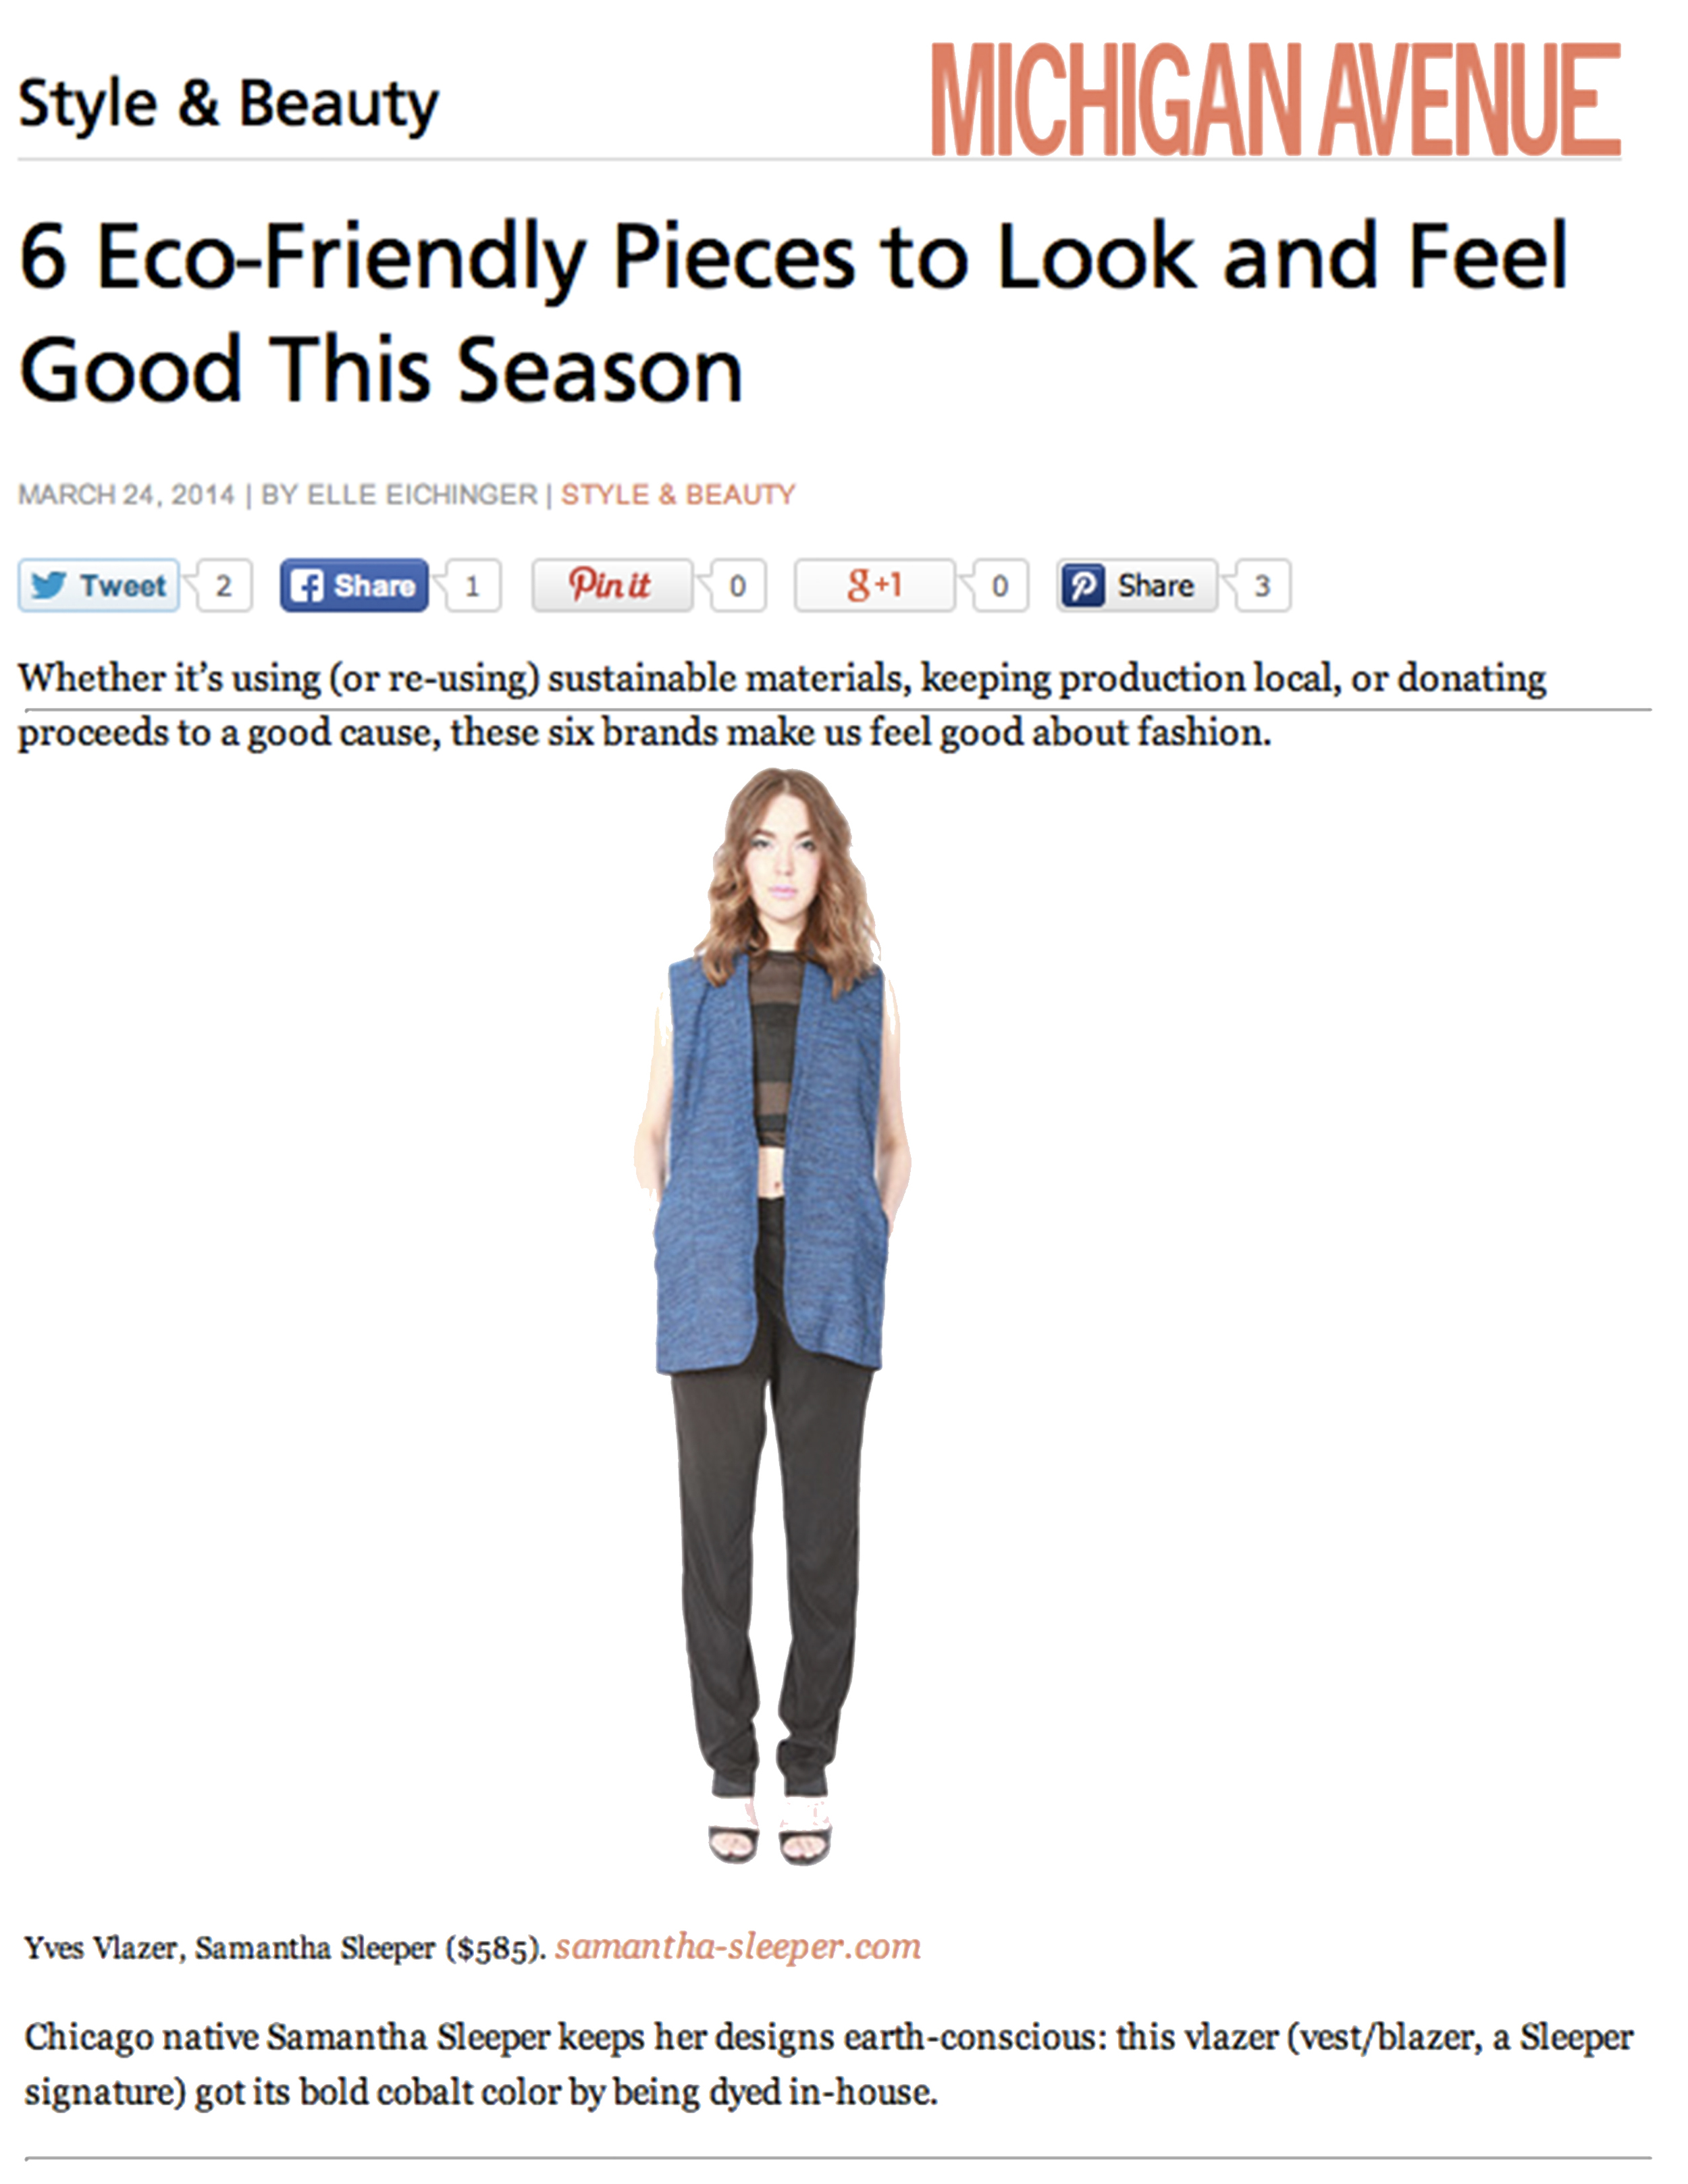Click the model photo in blue vlazer
This screenshot has width=1688, height=2184.
(x=772, y=1317)
